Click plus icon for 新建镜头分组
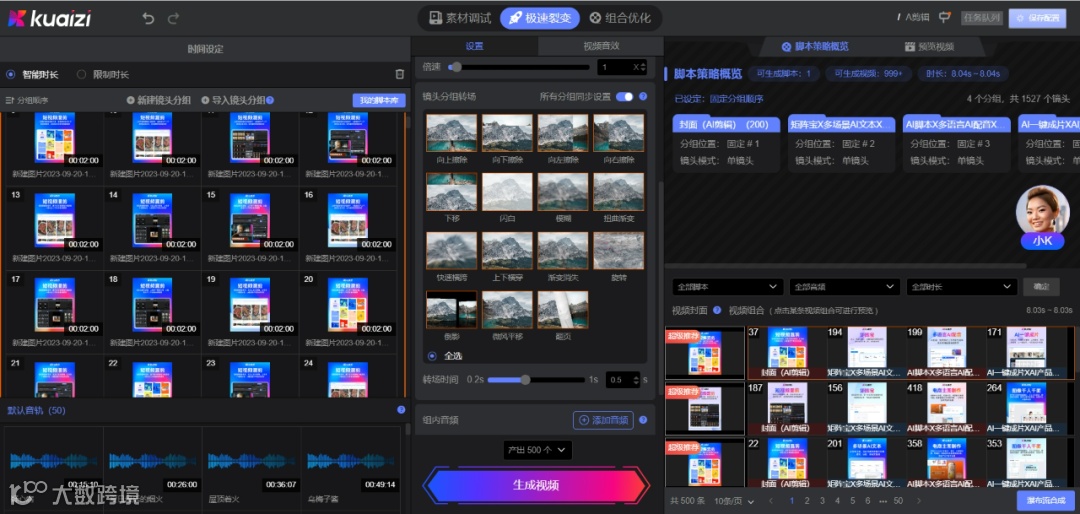 click(x=130, y=100)
